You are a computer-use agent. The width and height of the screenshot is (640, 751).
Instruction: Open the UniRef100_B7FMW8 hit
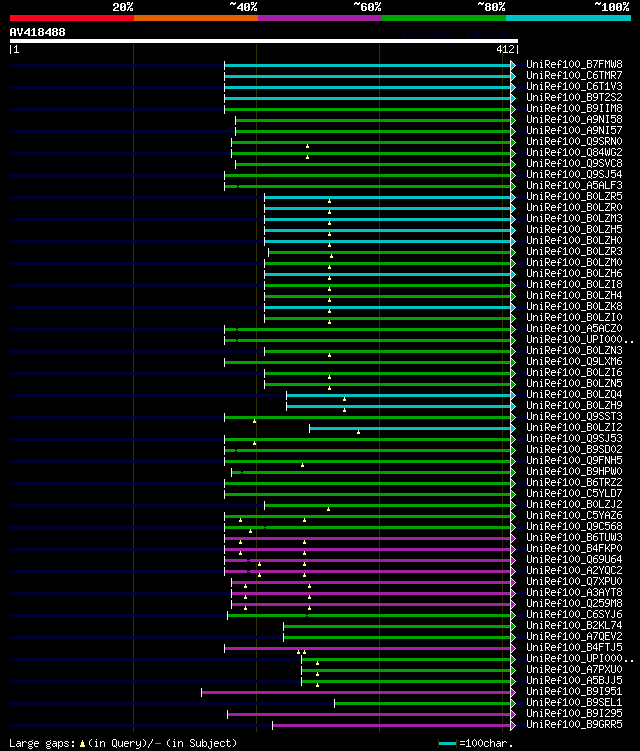coord(574,64)
